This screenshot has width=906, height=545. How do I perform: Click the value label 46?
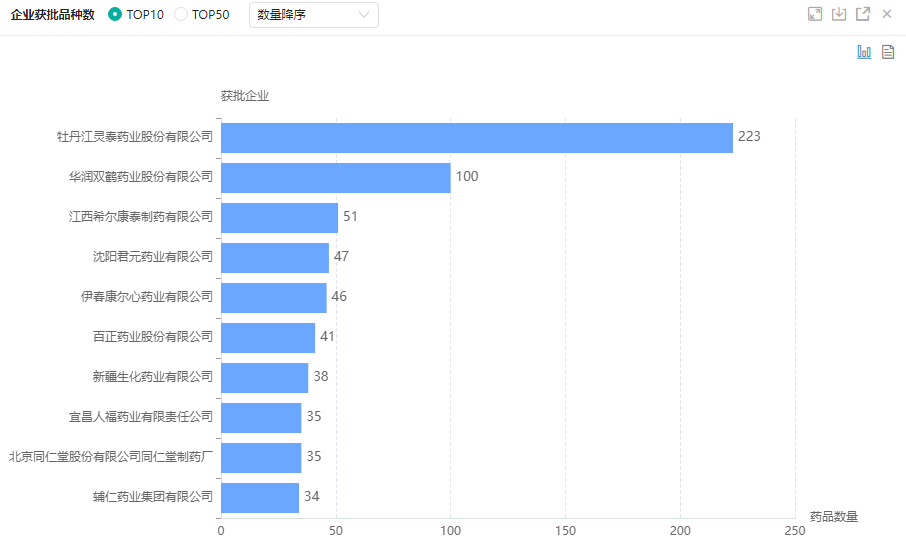click(x=339, y=296)
